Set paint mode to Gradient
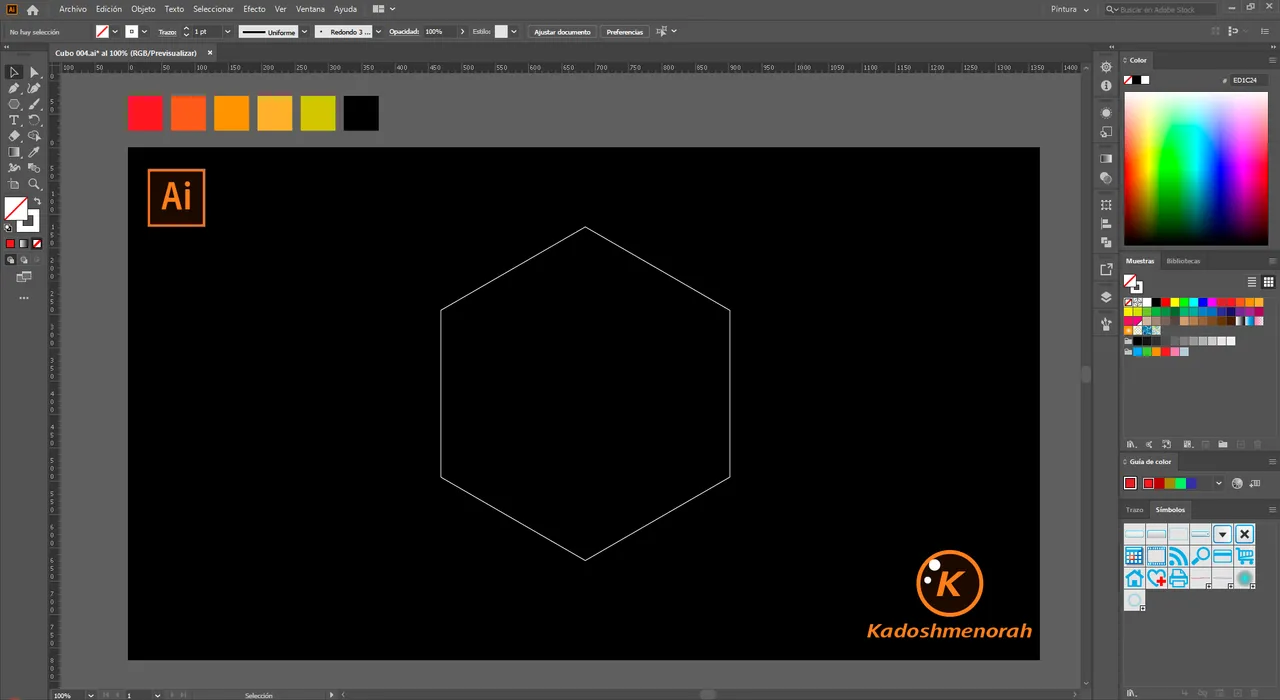Viewport: 1280px width, 700px height. [24, 244]
